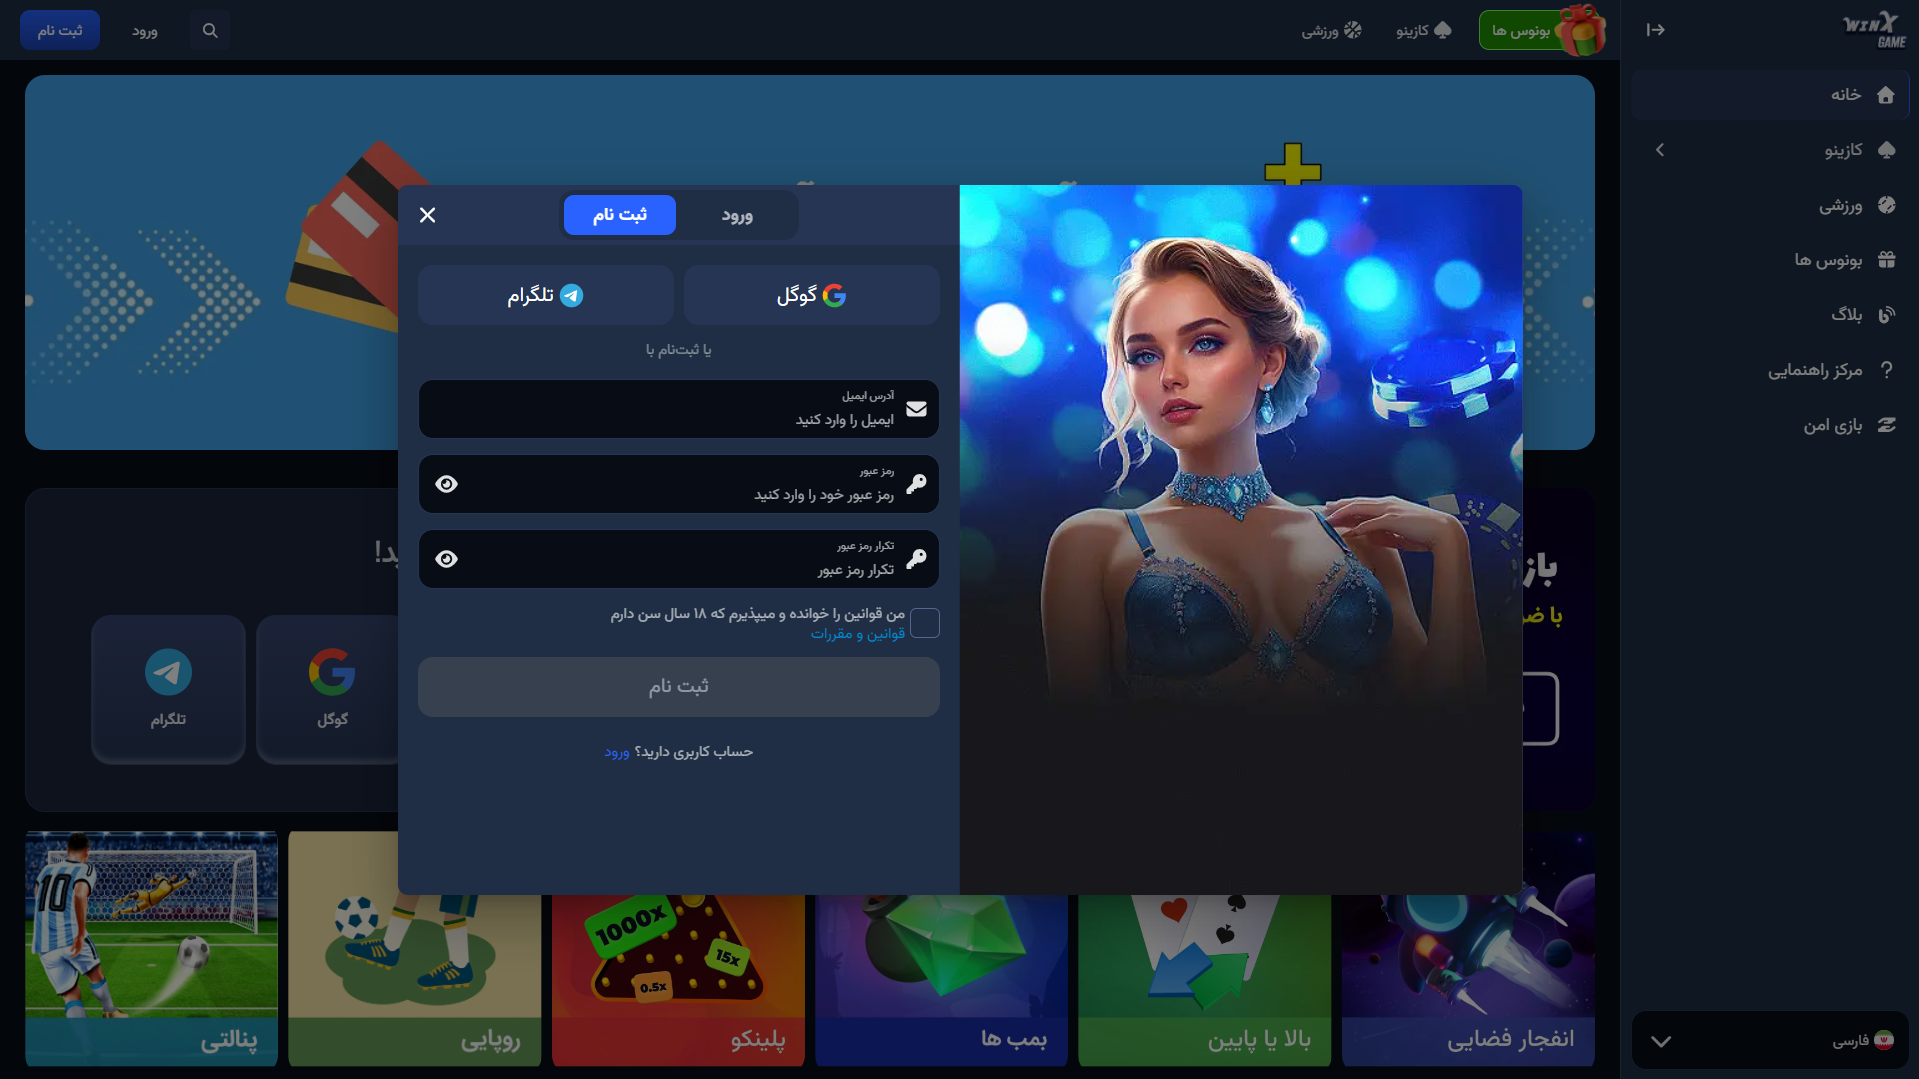Open کازینو in the top navigation
This screenshot has height=1079, width=1919.
tap(1423, 30)
